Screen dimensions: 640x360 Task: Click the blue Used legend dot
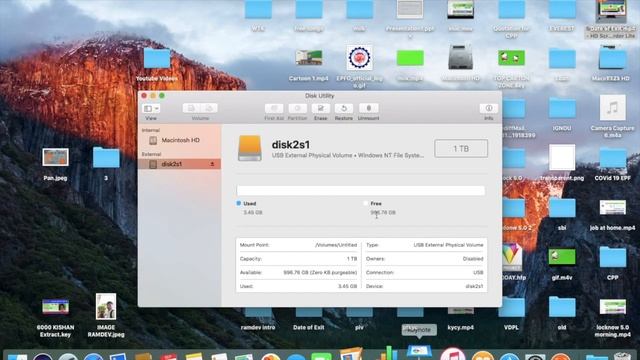(x=239, y=203)
